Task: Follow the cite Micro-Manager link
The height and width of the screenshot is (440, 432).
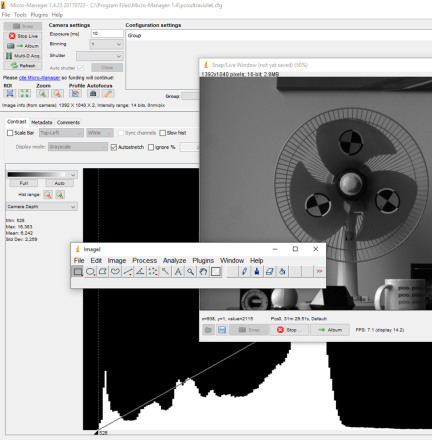Action: tap(39, 78)
